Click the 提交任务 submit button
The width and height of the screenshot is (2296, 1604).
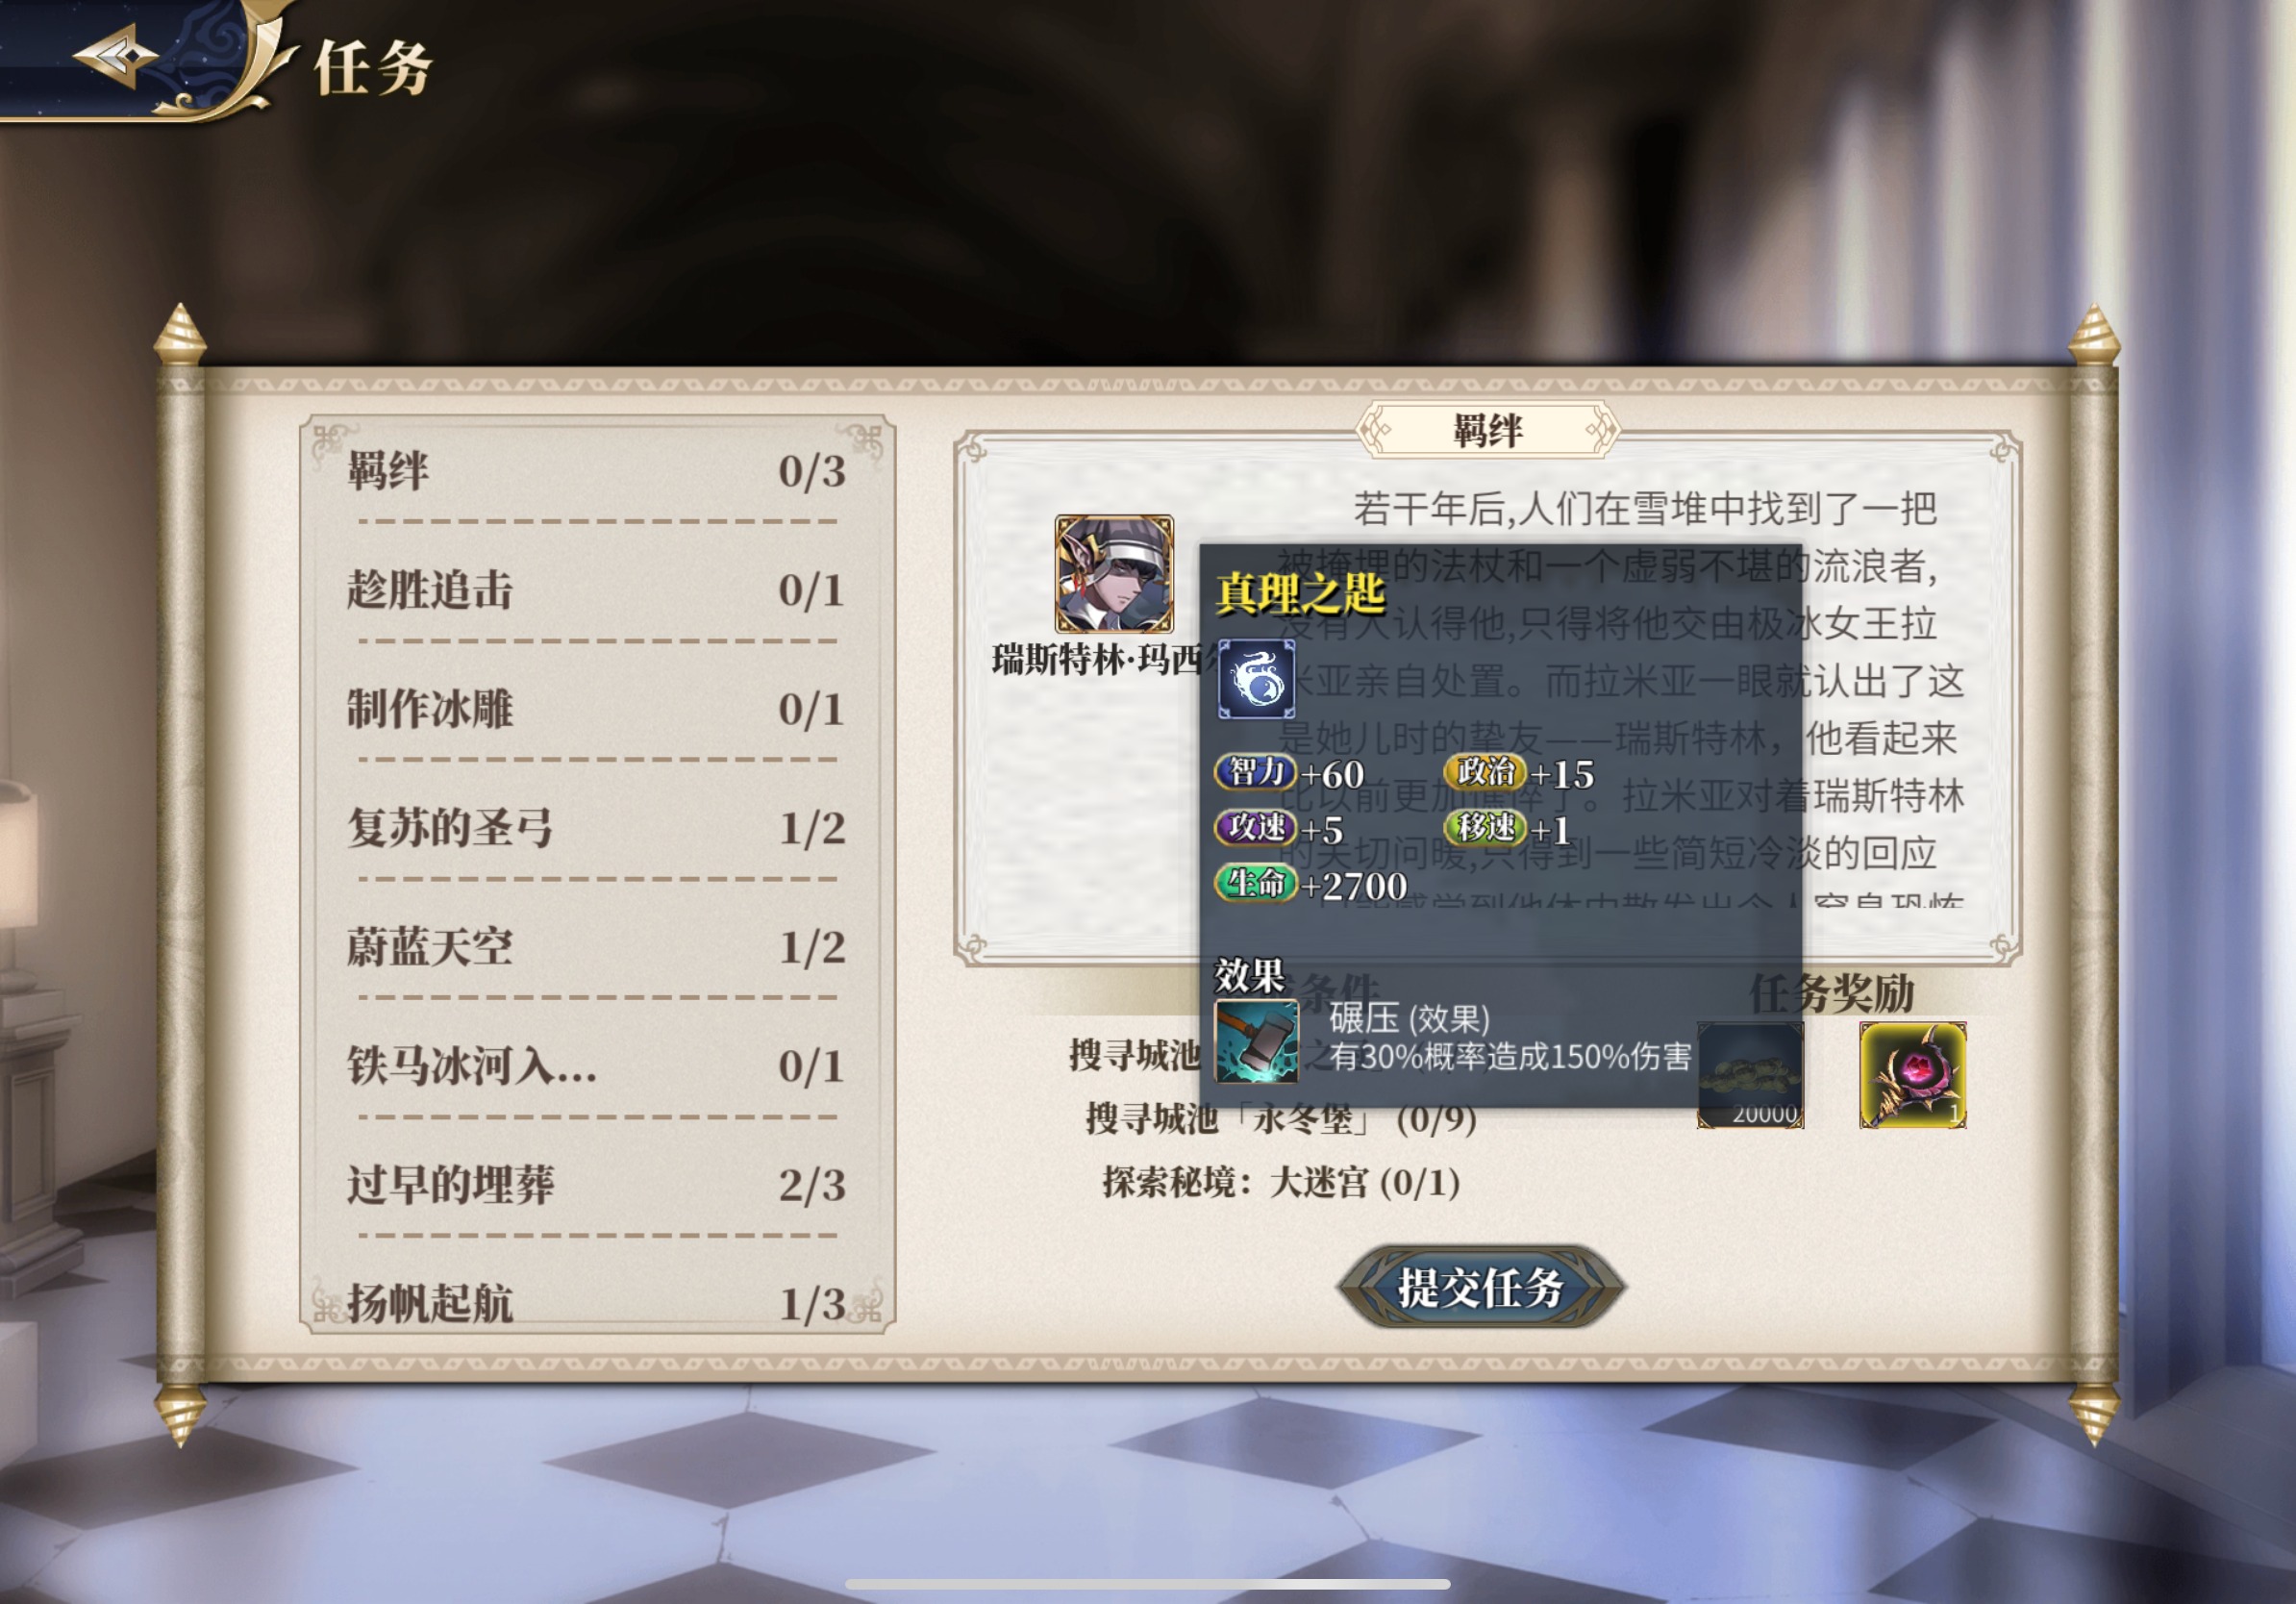click(x=1481, y=1287)
